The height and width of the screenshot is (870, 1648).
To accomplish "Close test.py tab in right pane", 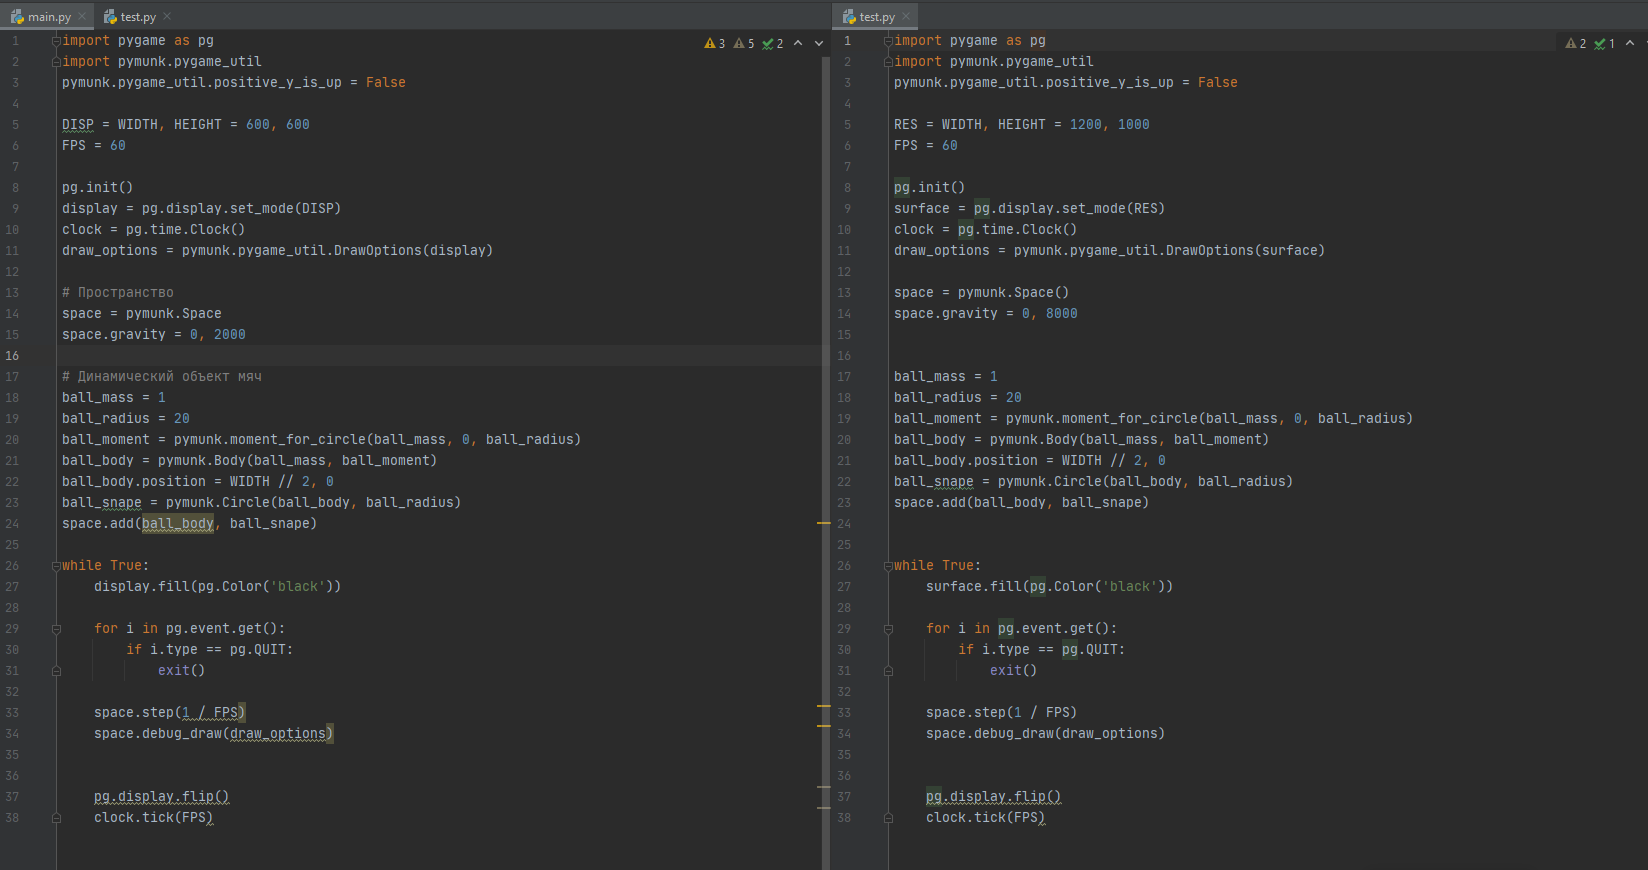I will 906,17.
